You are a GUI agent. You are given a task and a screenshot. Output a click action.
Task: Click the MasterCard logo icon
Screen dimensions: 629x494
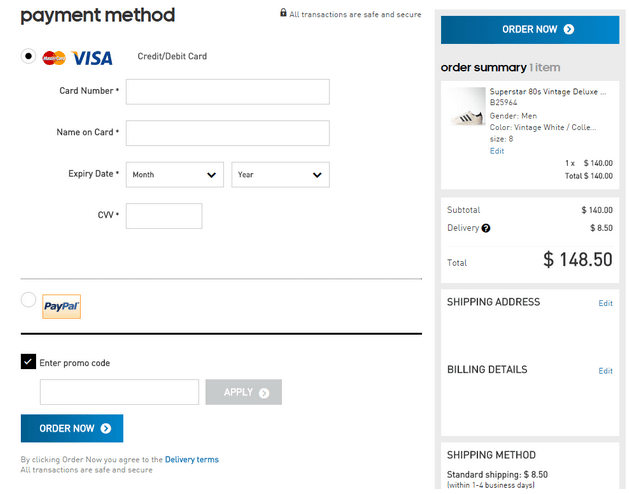(54, 58)
